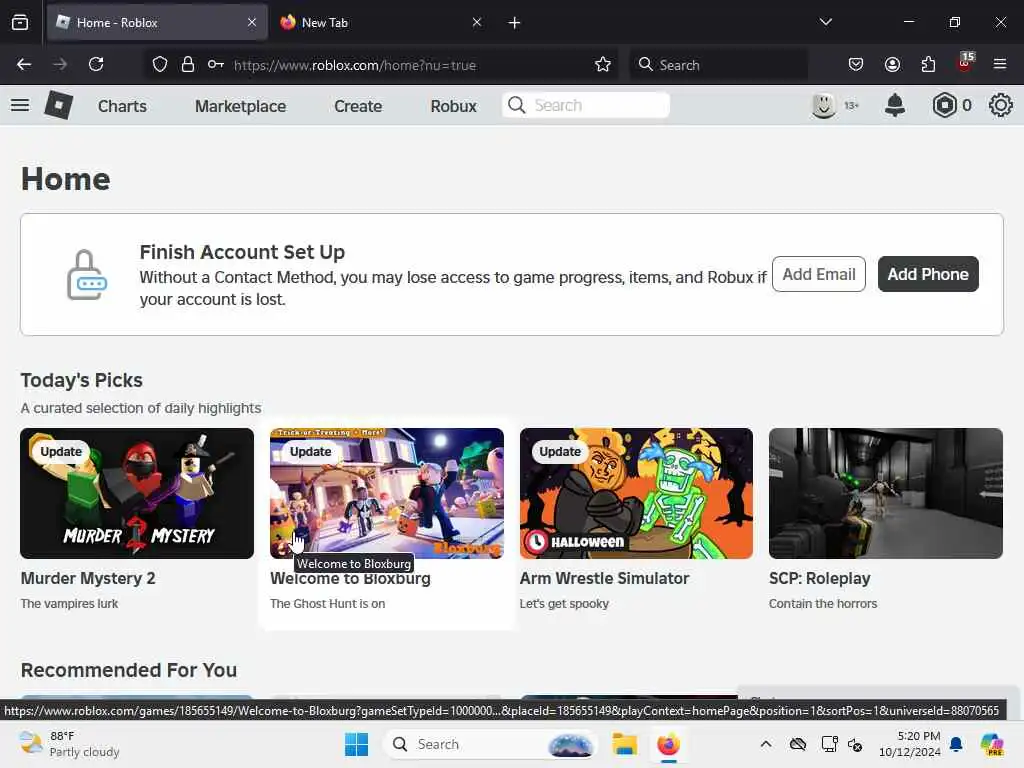Viewport: 1024px width, 768px height.
Task: Click the SCP: Roleplay title link
Action: pyautogui.click(x=820, y=579)
